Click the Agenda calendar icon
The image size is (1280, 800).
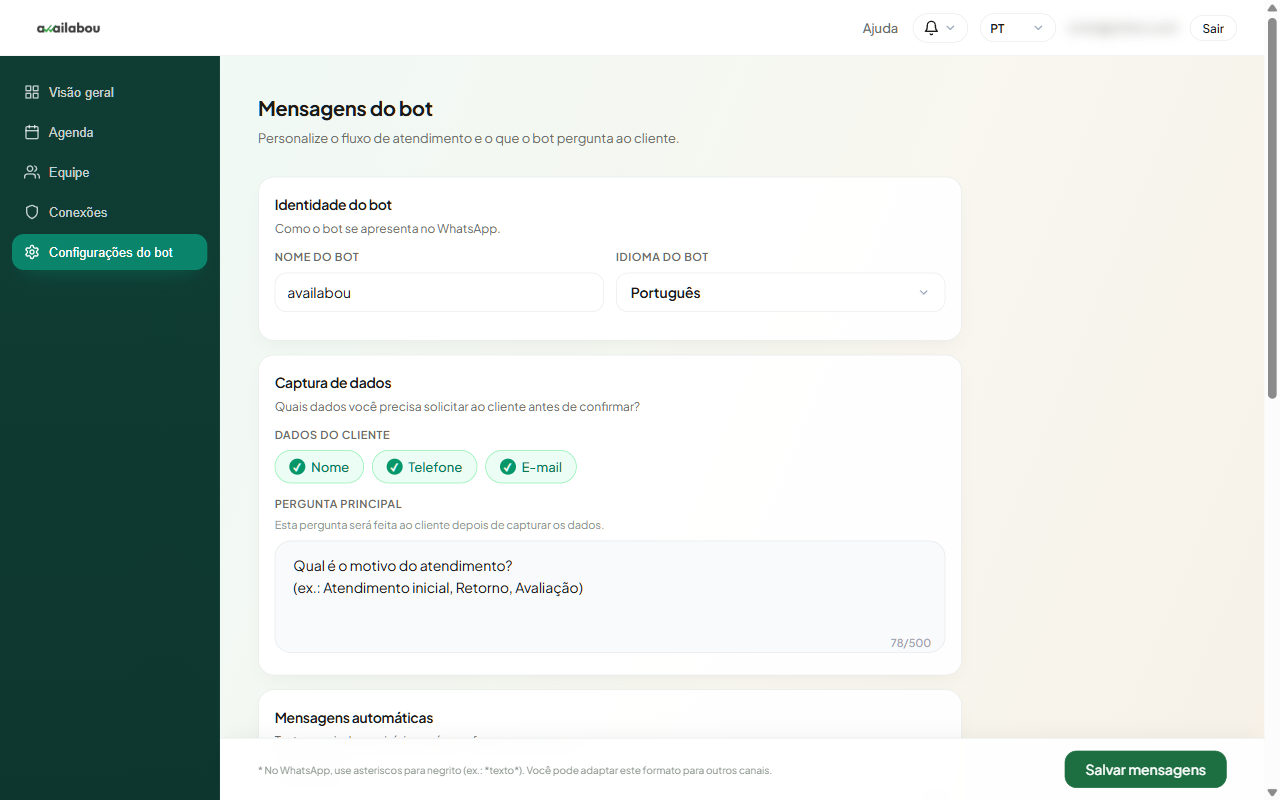click(x=32, y=132)
